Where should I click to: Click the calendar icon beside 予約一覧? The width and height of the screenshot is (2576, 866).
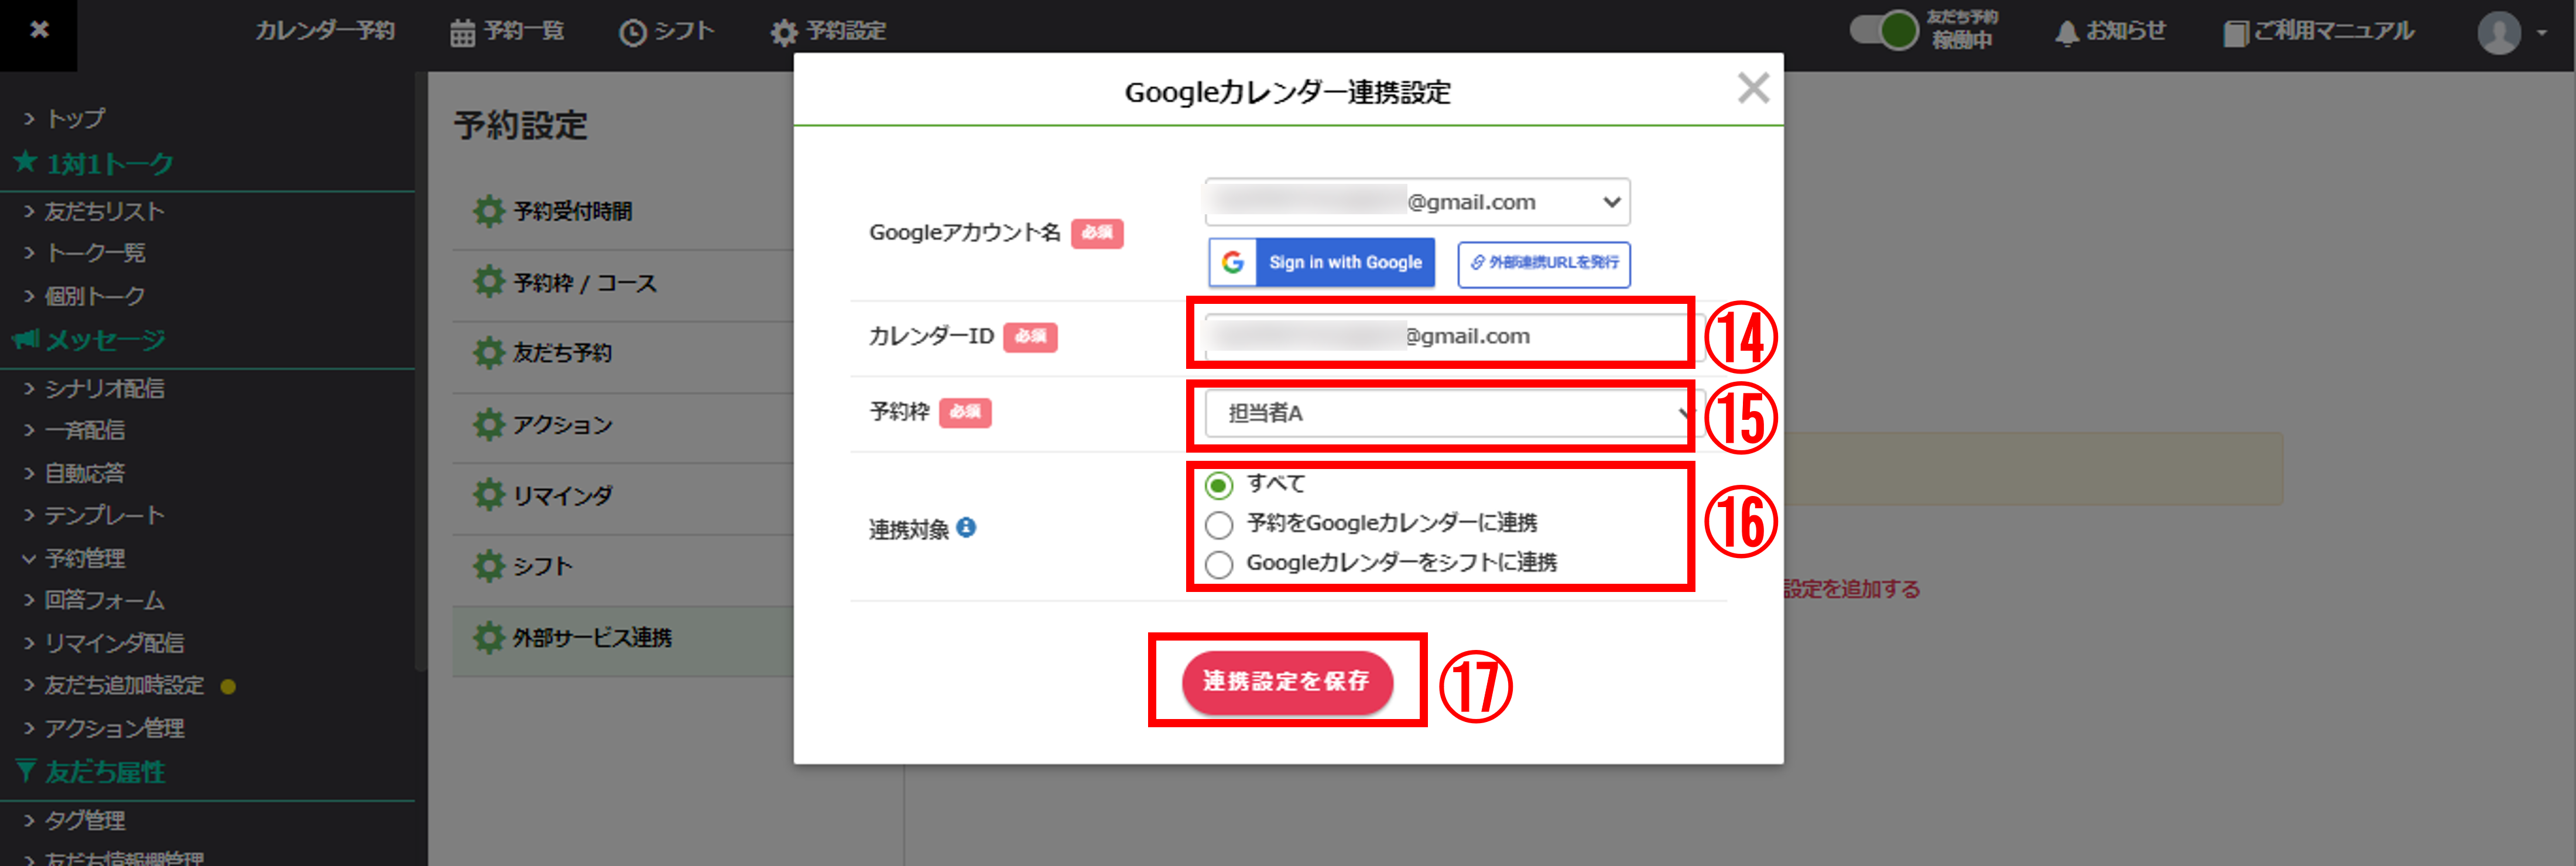pyautogui.click(x=461, y=32)
